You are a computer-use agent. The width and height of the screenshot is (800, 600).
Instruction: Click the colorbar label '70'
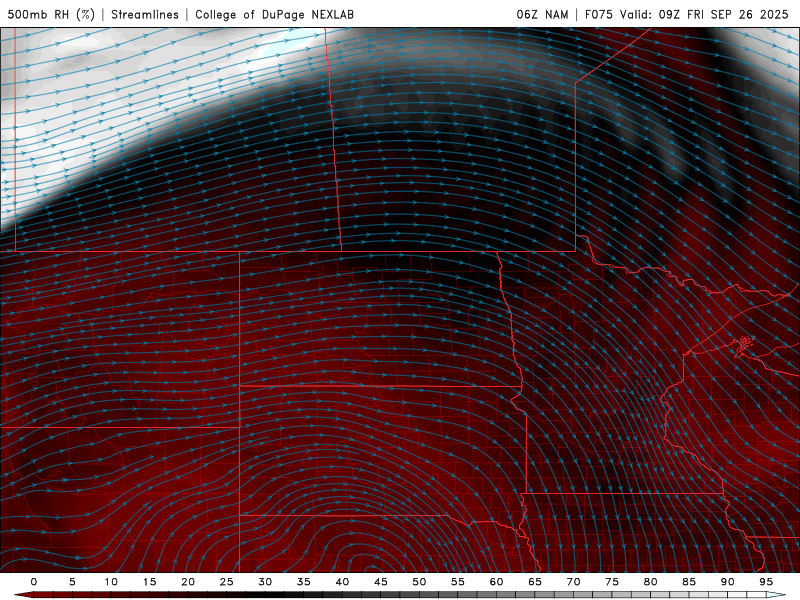[x=573, y=582]
